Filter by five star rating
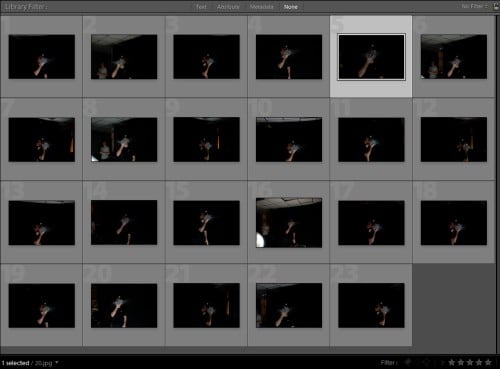Viewport: 500px width, 369px height. tap(488, 362)
